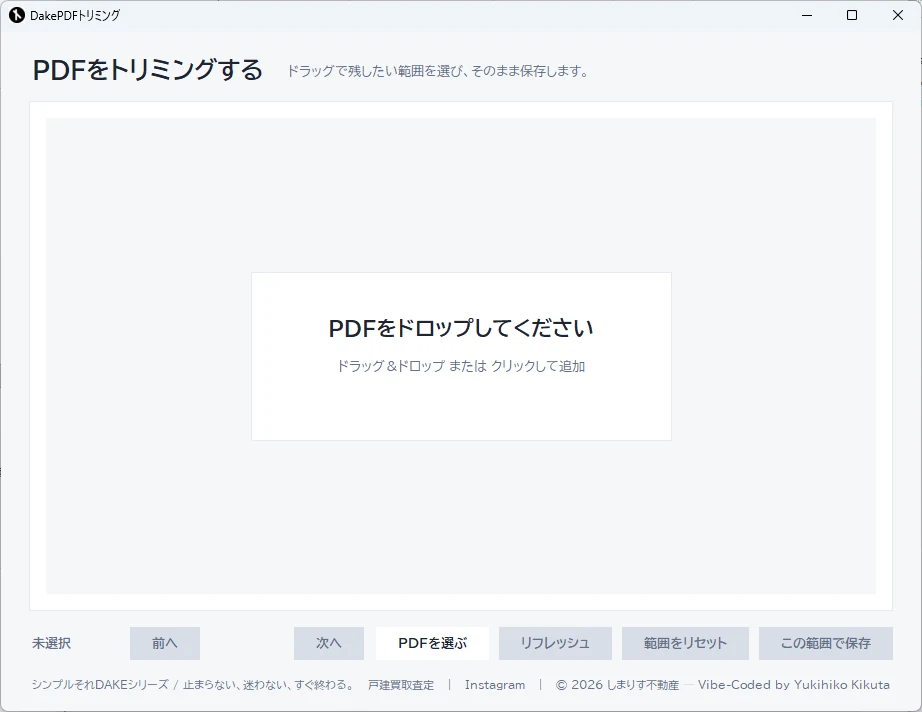
Task: Click ドラッグ＆ドロップ または クリックして追加 text
Action: point(461,366)
